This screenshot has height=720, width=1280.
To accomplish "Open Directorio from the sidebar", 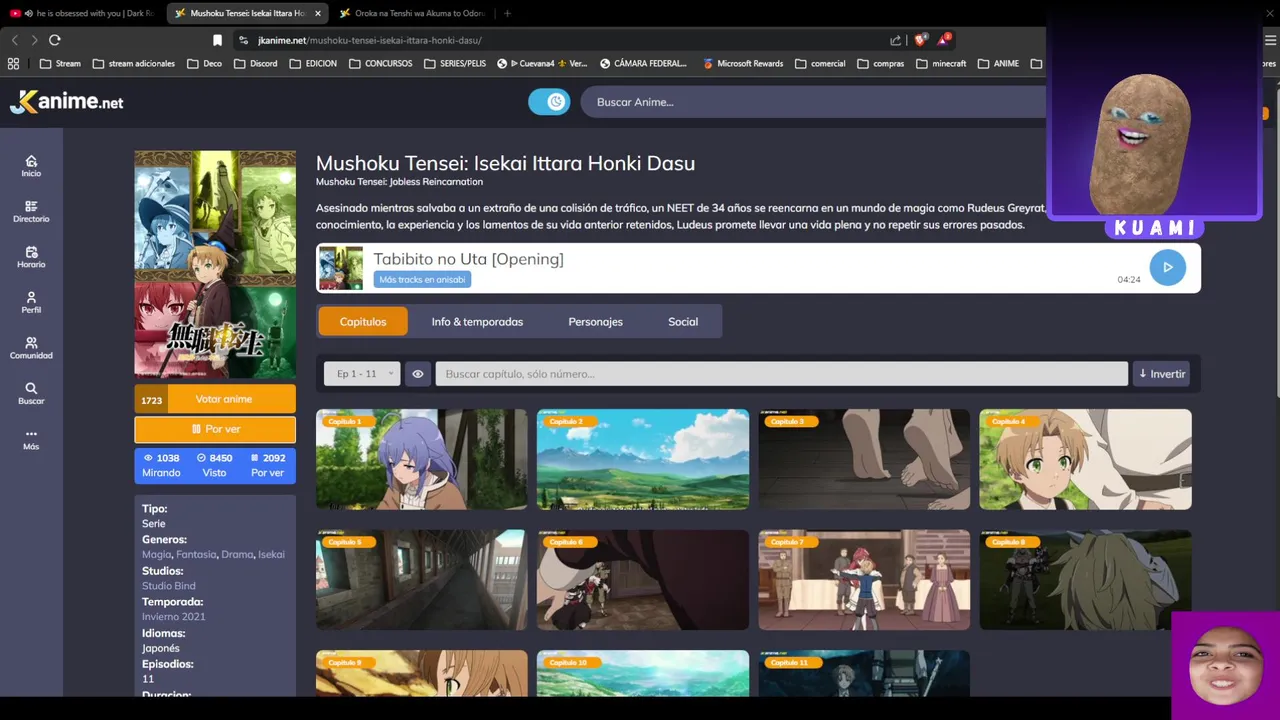I will [x=31, y=211].
